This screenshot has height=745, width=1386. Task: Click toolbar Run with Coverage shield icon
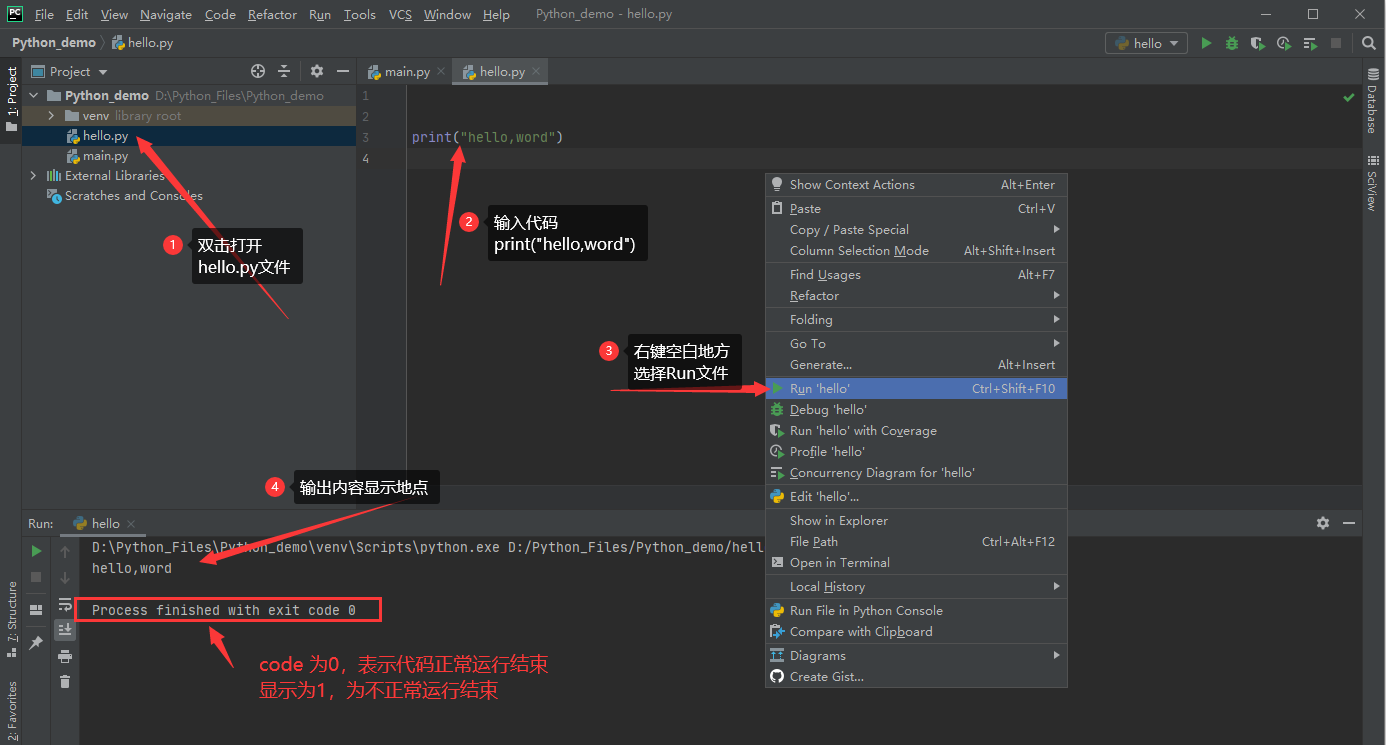(1258, 43)
